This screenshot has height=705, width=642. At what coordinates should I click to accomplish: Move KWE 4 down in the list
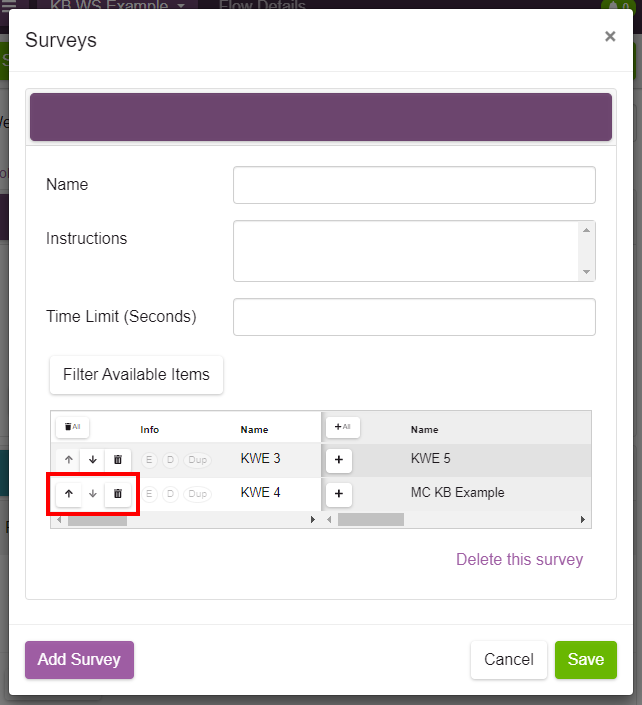point(93,494)
